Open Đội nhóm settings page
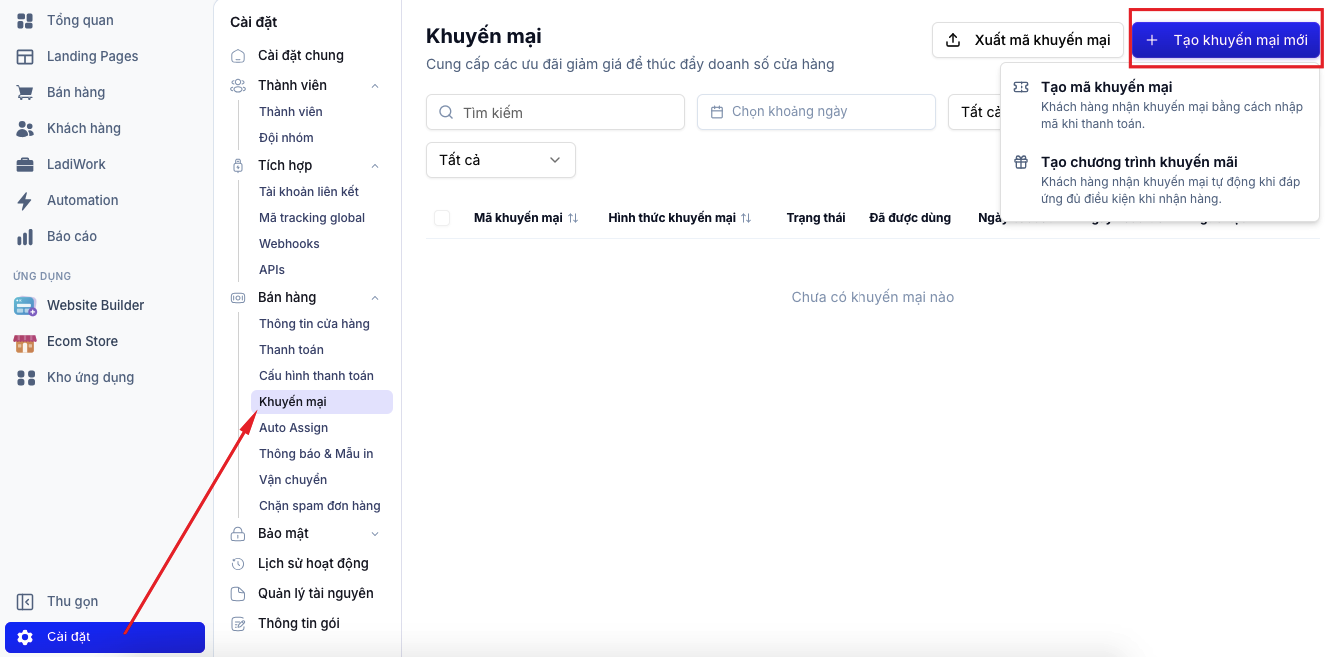This screenshot has width=1329, height=657. [286, 137]
